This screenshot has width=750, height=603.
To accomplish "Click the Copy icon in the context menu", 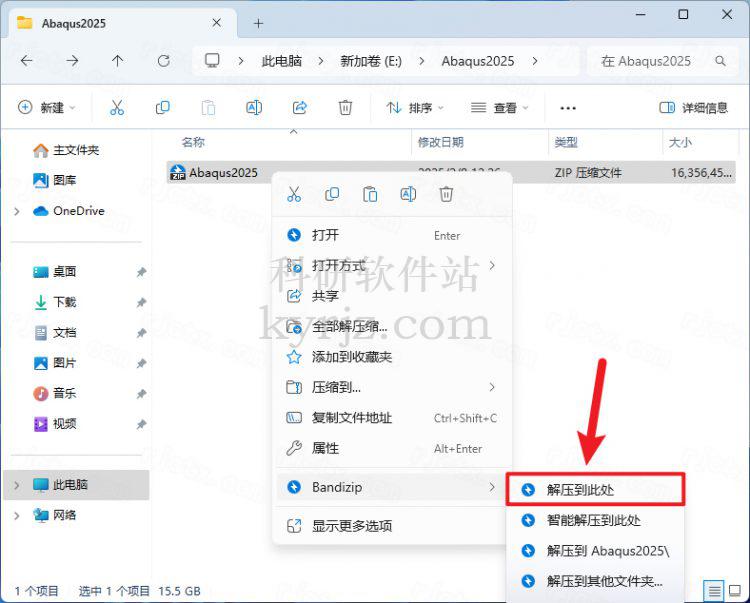I will point(332,195).
